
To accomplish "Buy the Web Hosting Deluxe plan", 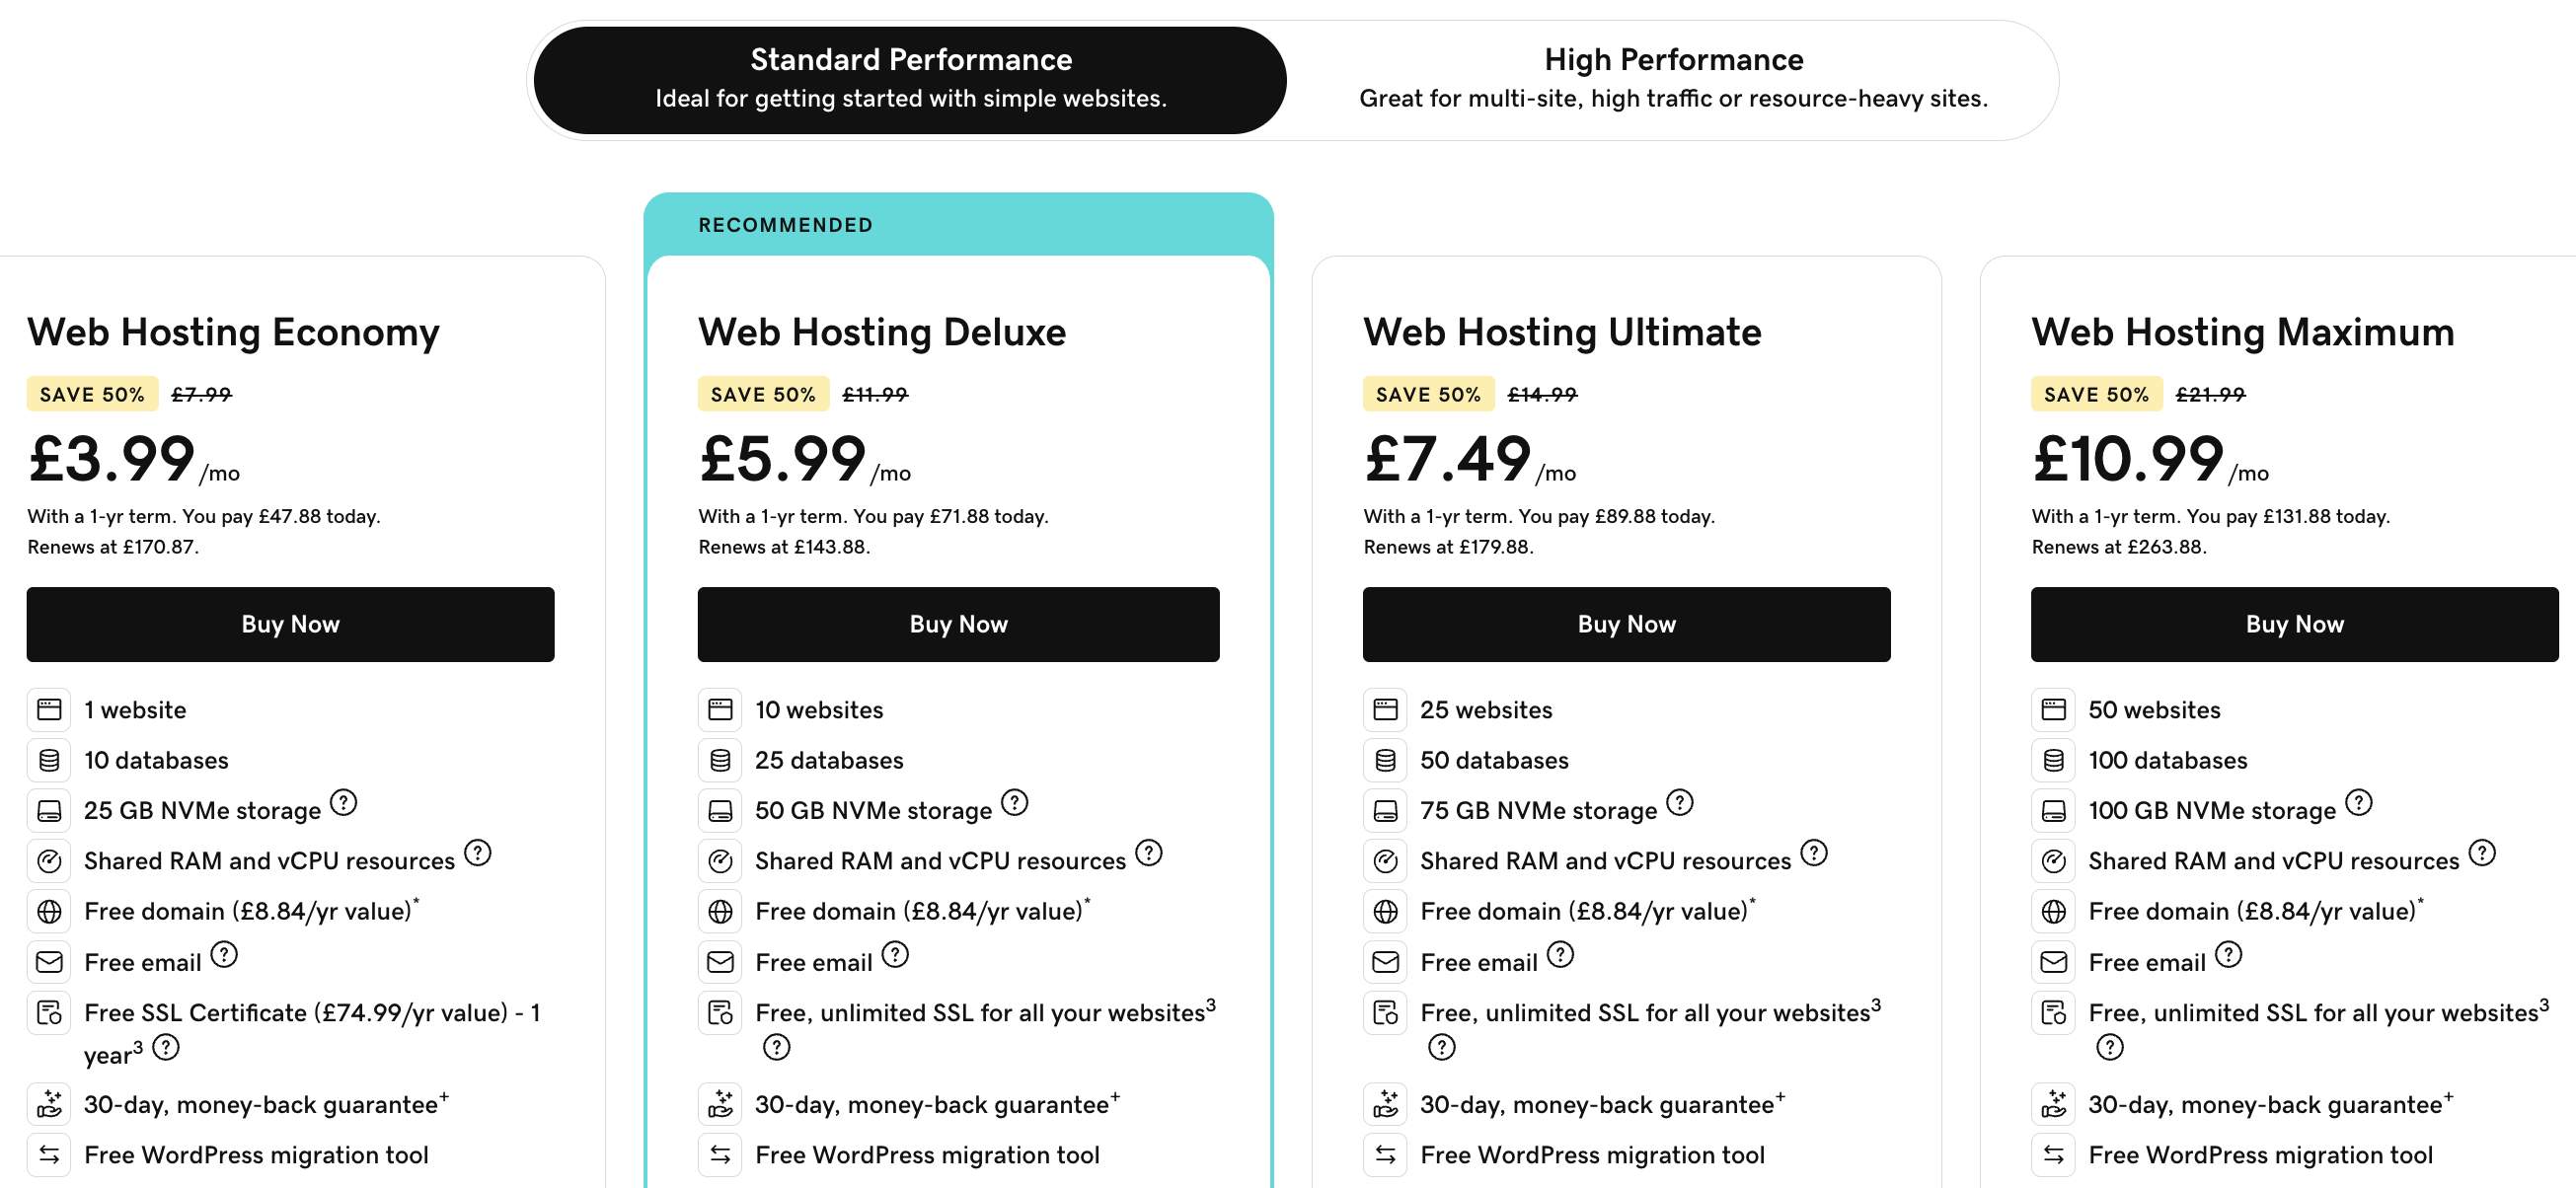I will point(958,624).
